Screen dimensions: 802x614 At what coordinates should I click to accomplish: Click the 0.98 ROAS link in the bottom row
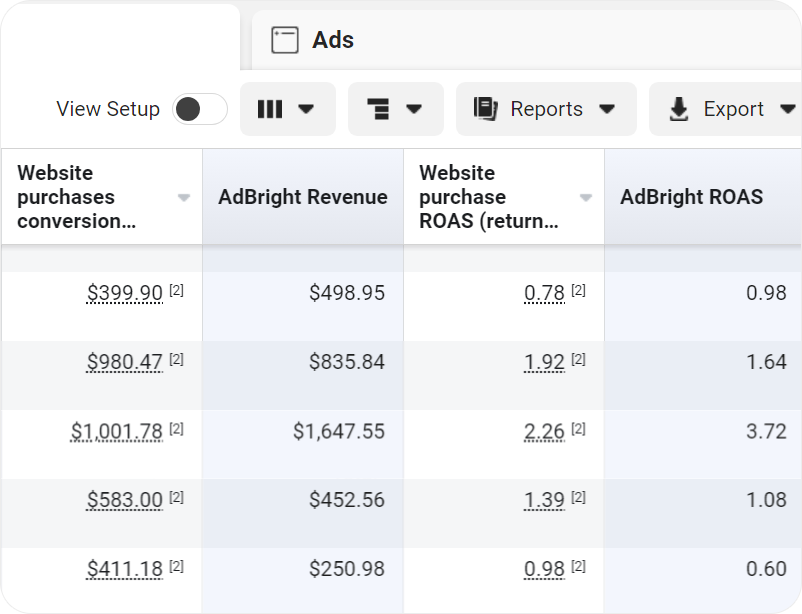[x=542, y=568]
